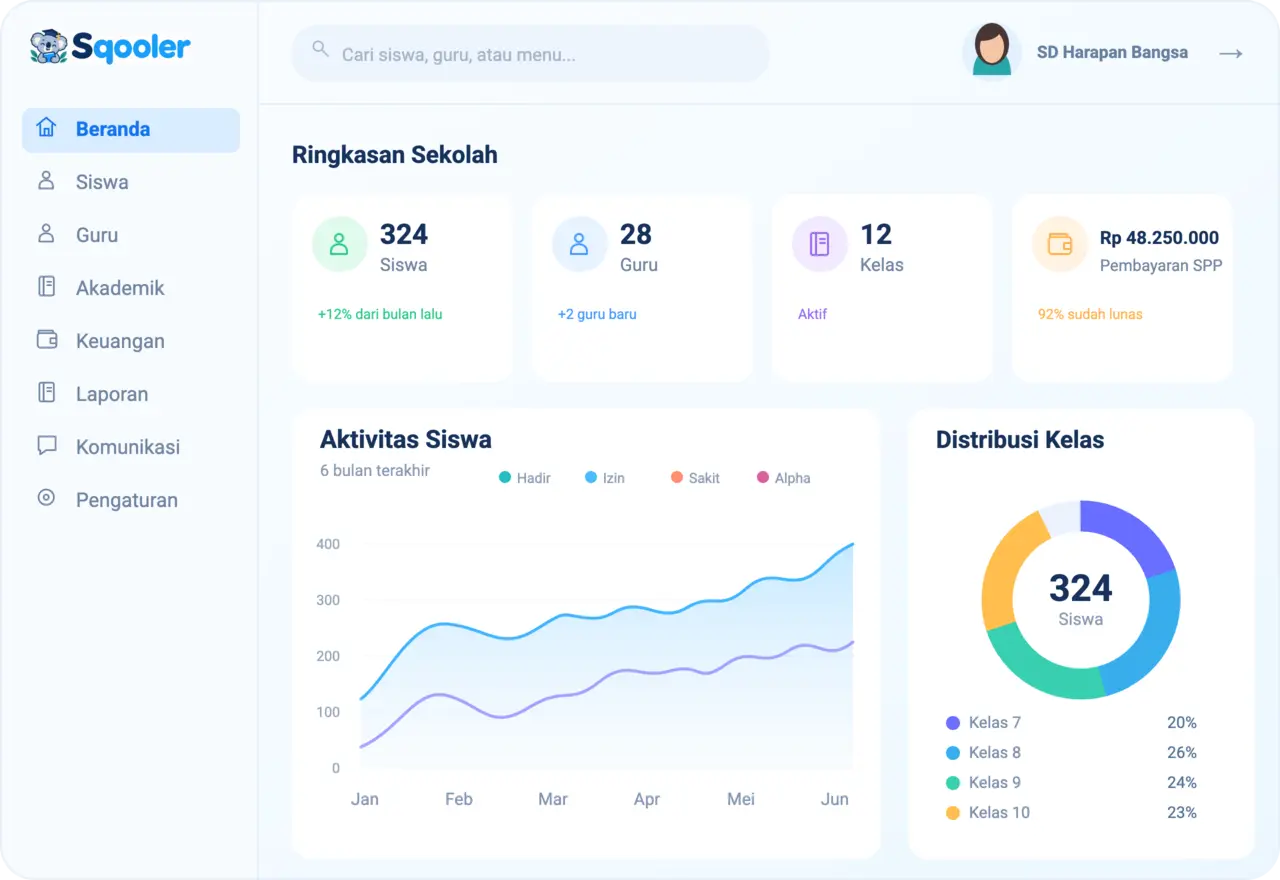The height and width of the screenshot is (880, 1280).
Task: Go to Pengaturan settings menu
Action: (x=131, y=500)
